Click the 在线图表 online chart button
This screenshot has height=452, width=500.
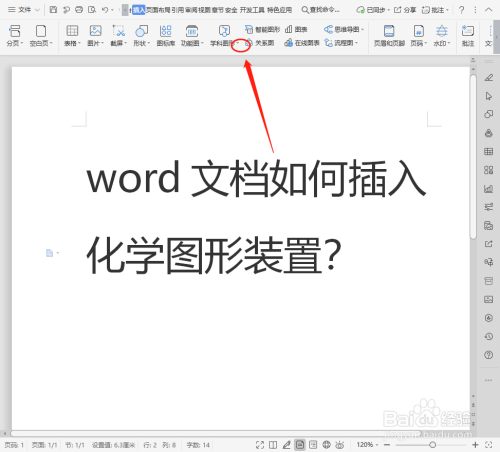pos(302,43)
